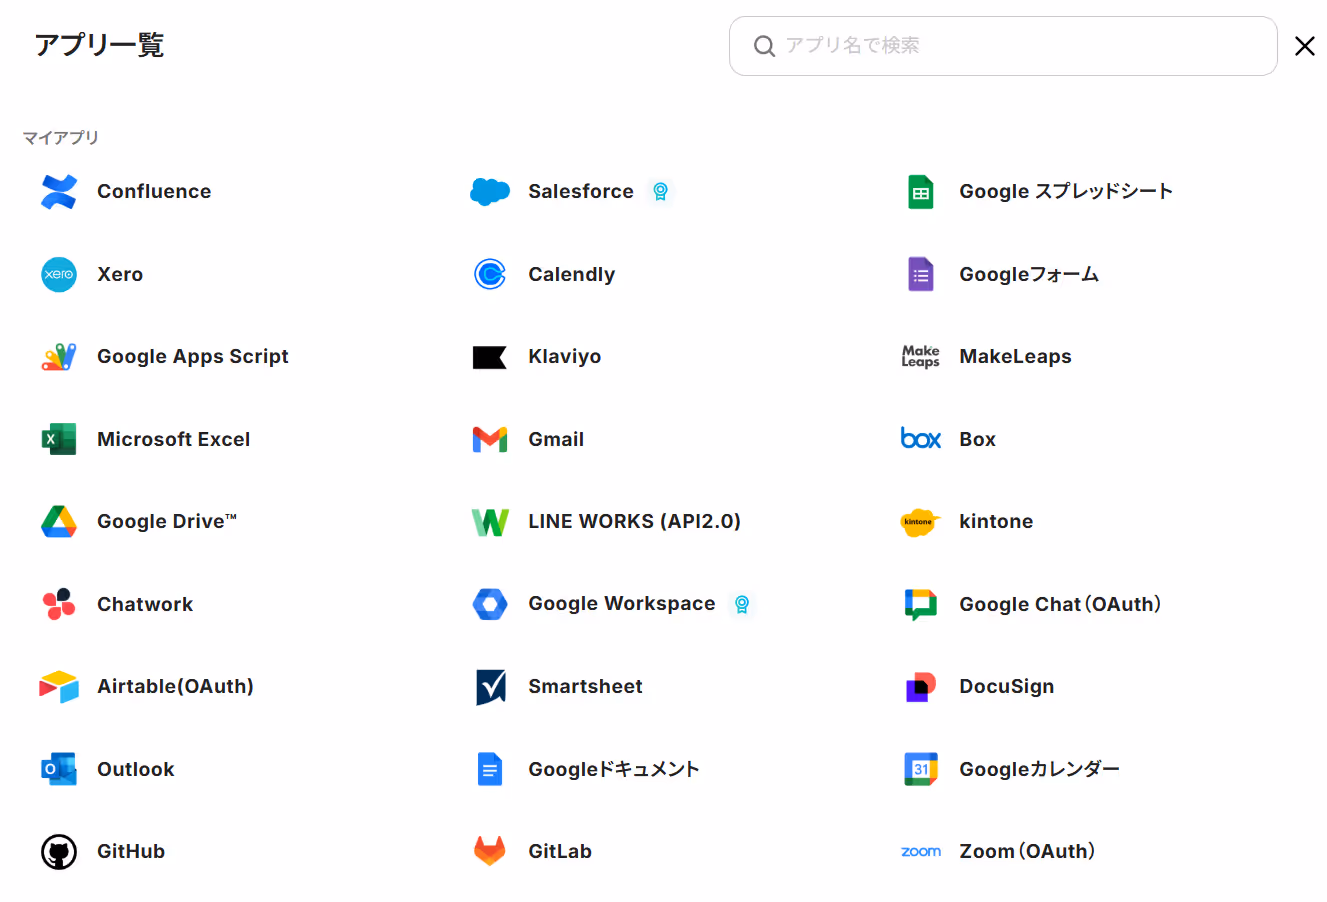Select the Smartsheet app name
Viewport: 1327px width, 902px height.
pos(586,687)
